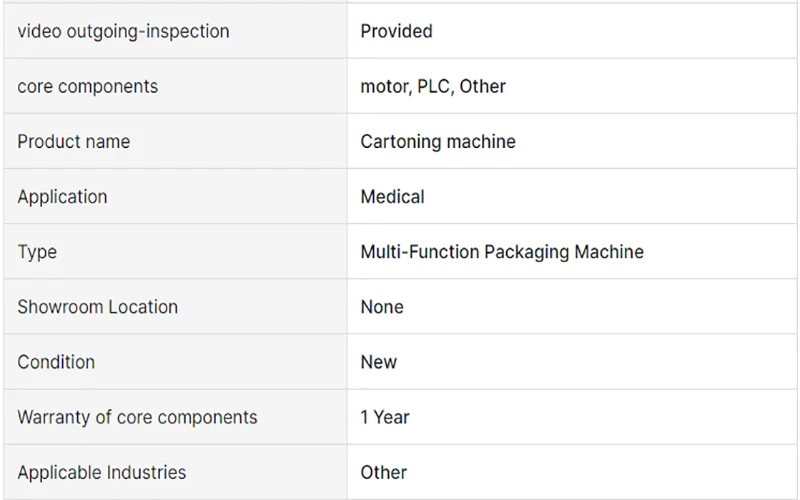The image size is (800, 500).
Task: Select the 'New' condition value
Action: tap(379, 362)
